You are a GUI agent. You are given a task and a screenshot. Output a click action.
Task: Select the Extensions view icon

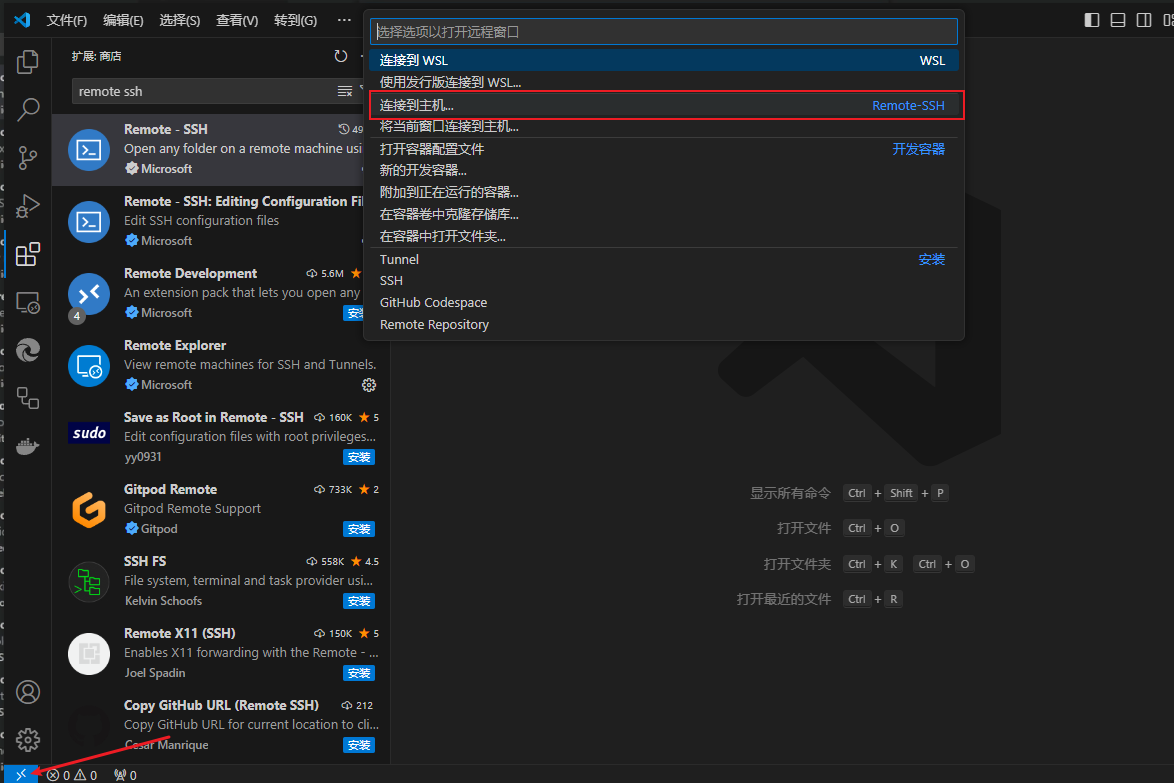(28, 255)
